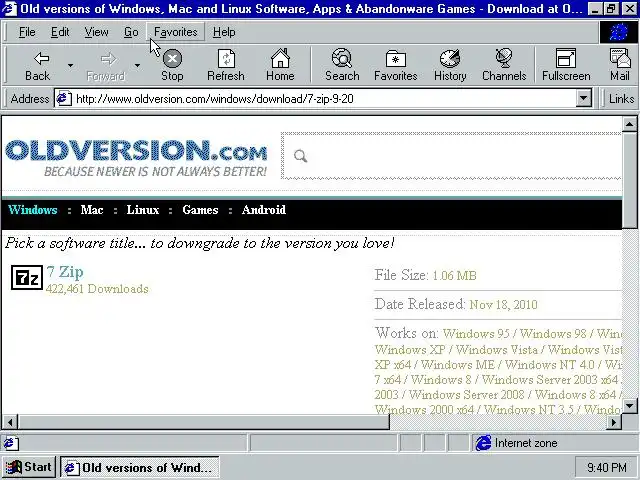Select the Old versions taskbar button
Screen dimensions: 640x480
click(140, 467)
